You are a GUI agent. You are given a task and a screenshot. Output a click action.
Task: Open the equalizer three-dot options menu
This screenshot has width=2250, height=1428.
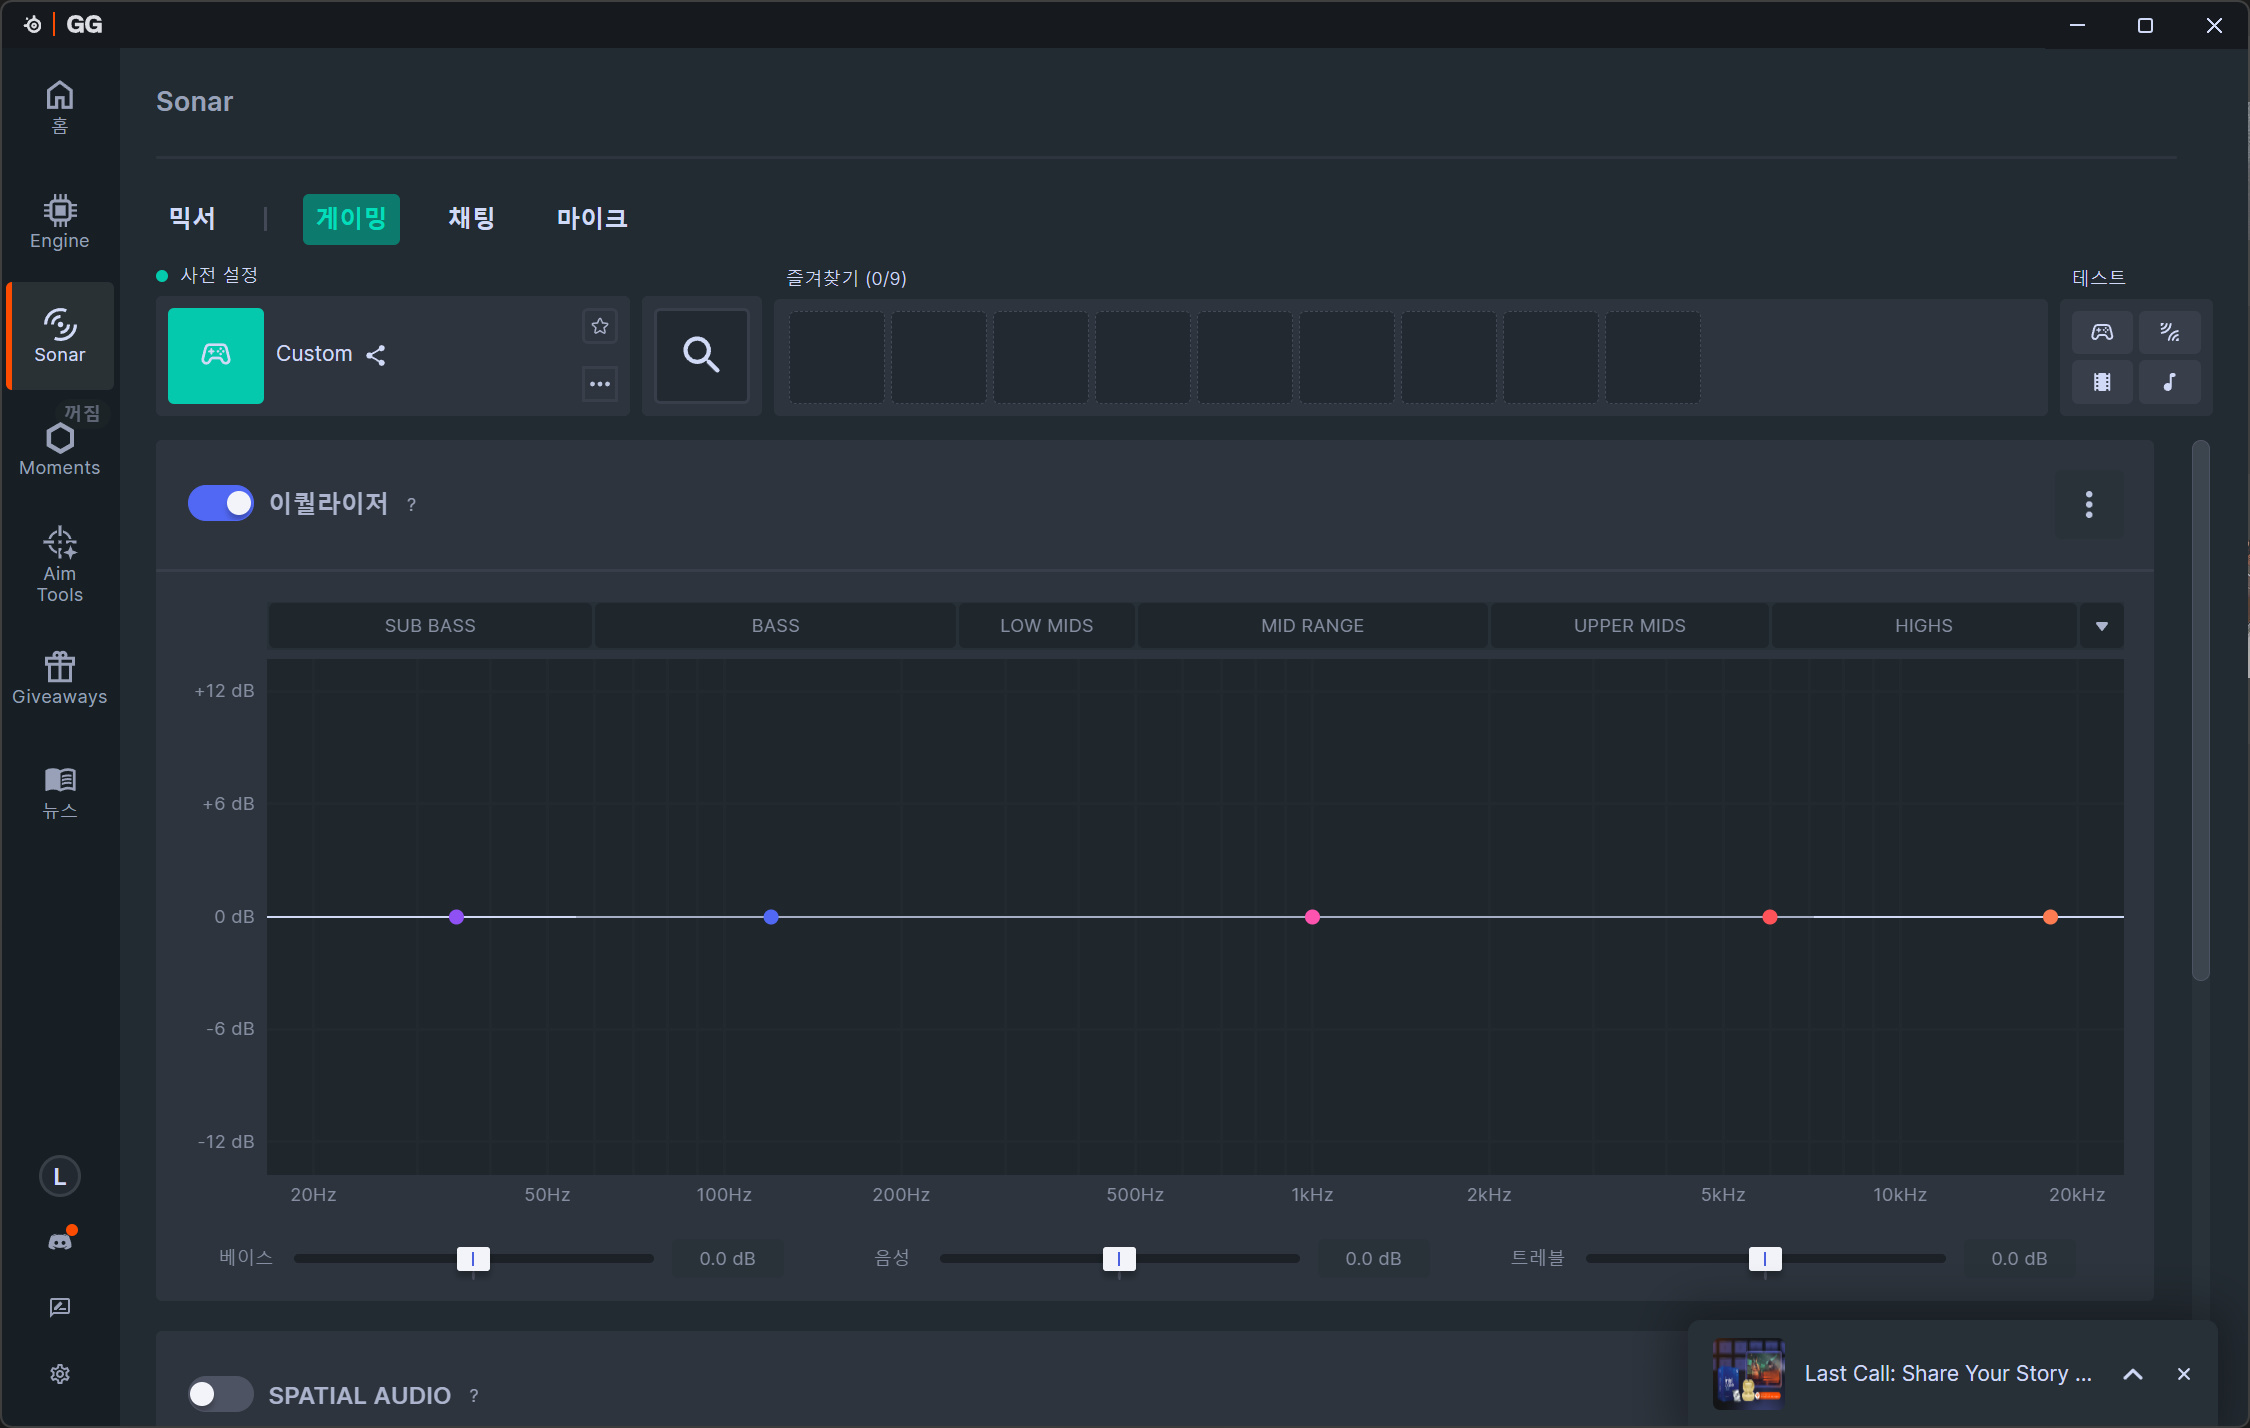tap(2089, 504)
